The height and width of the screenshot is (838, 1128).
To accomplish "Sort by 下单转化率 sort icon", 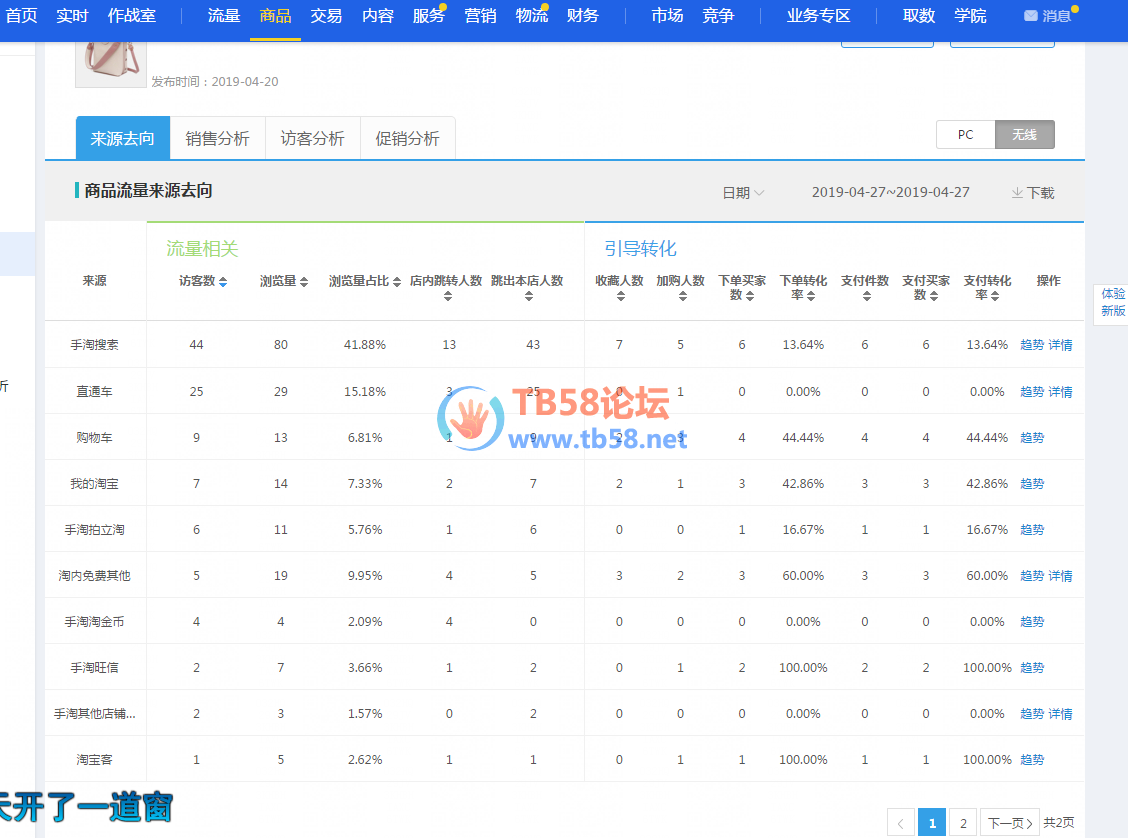I will pyautogui.click(x=811, y=296).
